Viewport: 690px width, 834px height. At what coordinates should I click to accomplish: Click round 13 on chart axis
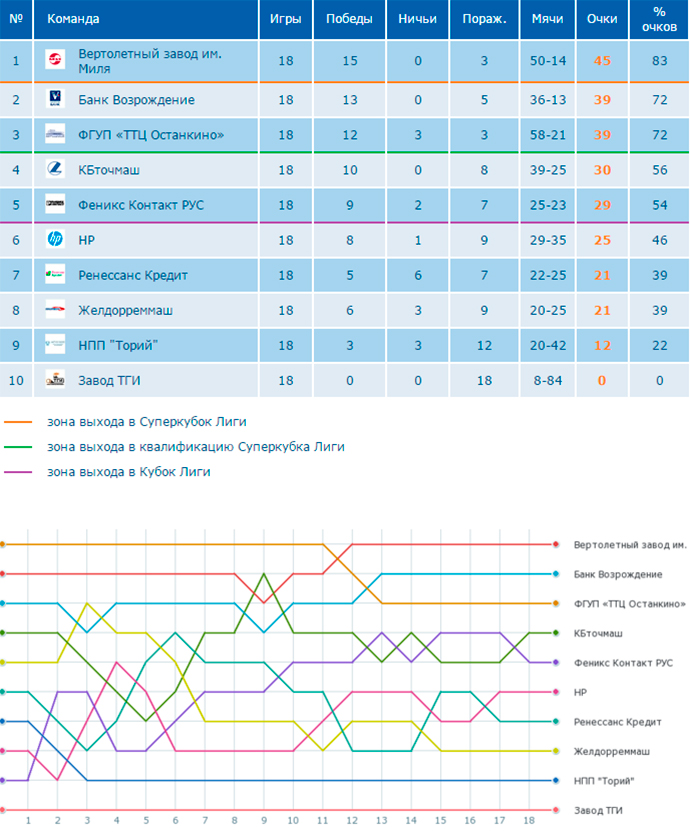click(381, 821)
